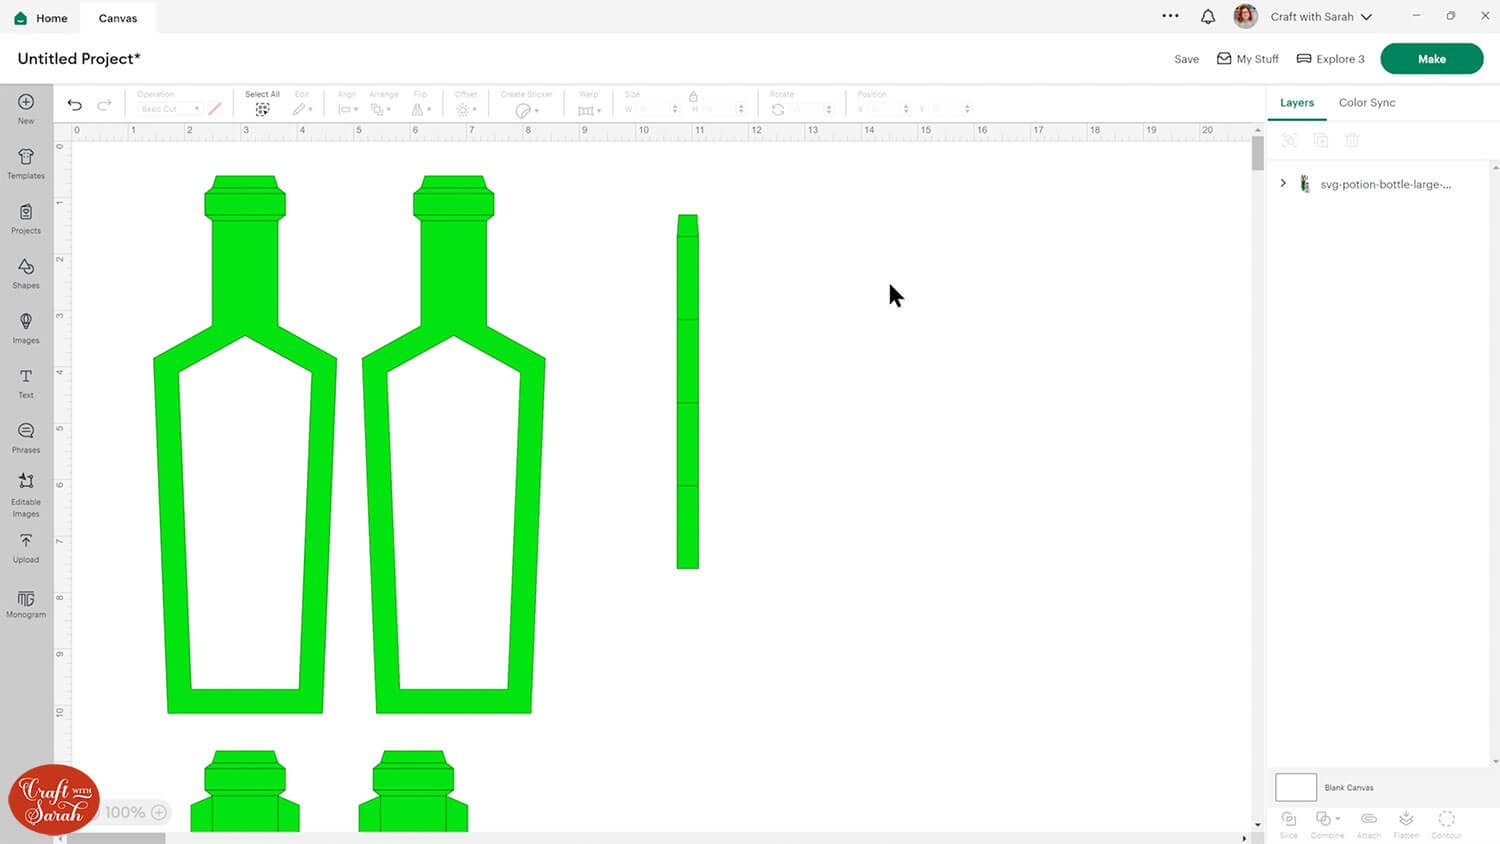This screenshot has width=1500, height=844.
Task: Select the Canvas tab
Action: (118, 18)
